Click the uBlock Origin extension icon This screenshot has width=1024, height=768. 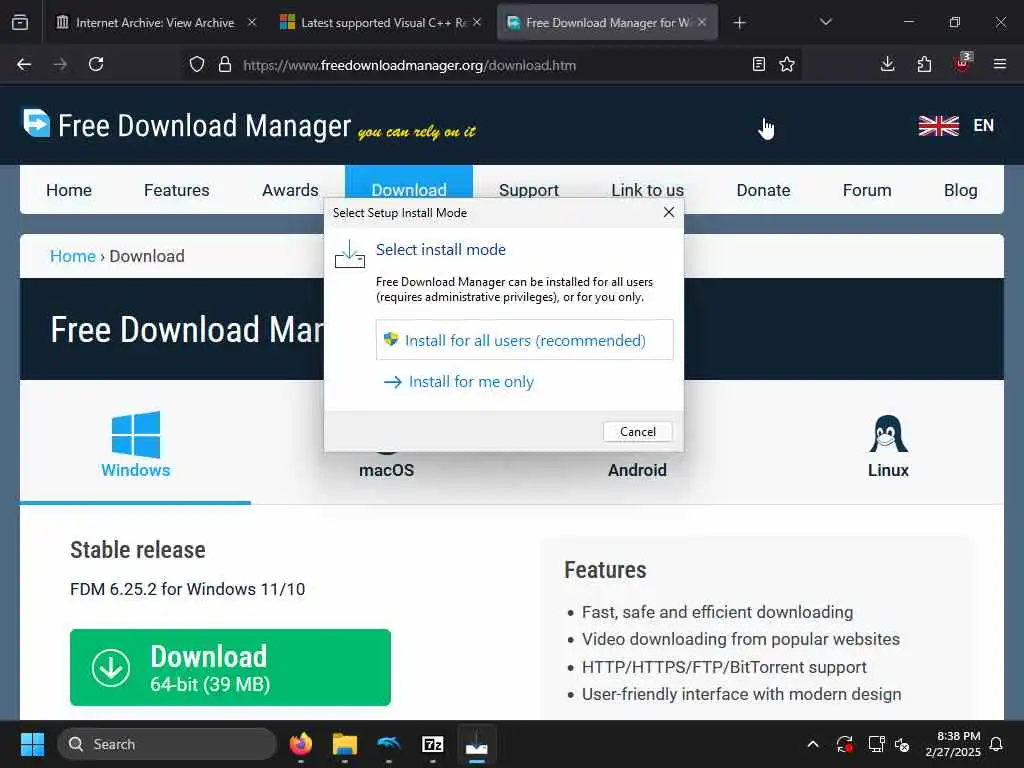click(x=963, y=63)
